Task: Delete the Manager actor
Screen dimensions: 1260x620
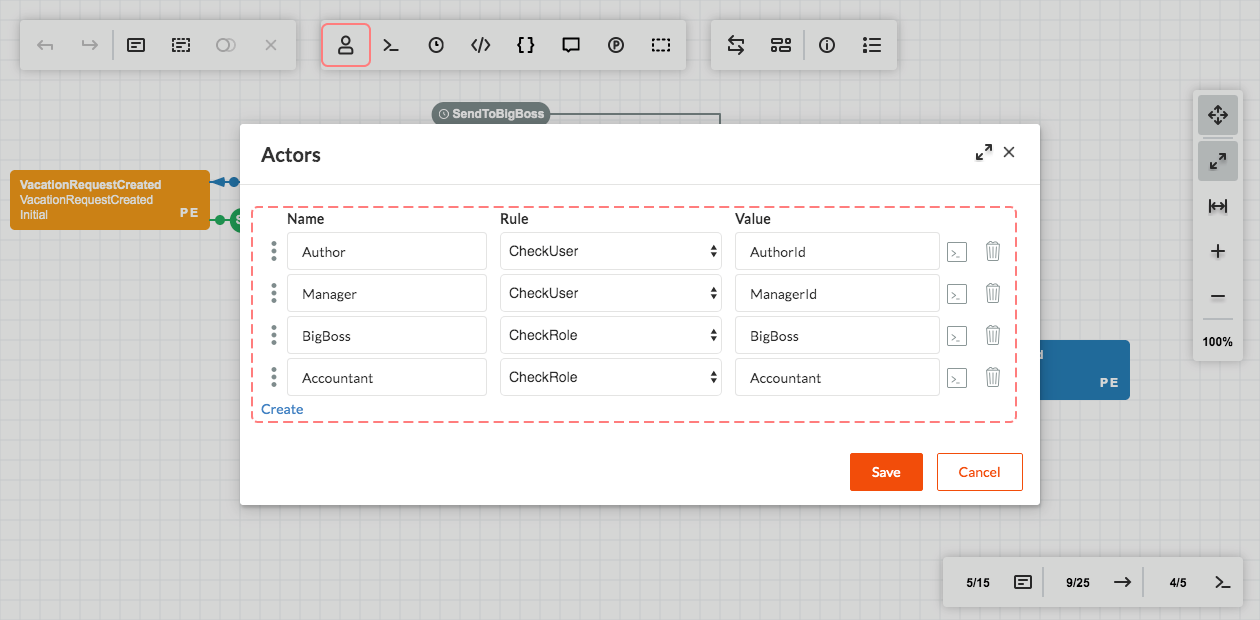Action: click(993, 293)
